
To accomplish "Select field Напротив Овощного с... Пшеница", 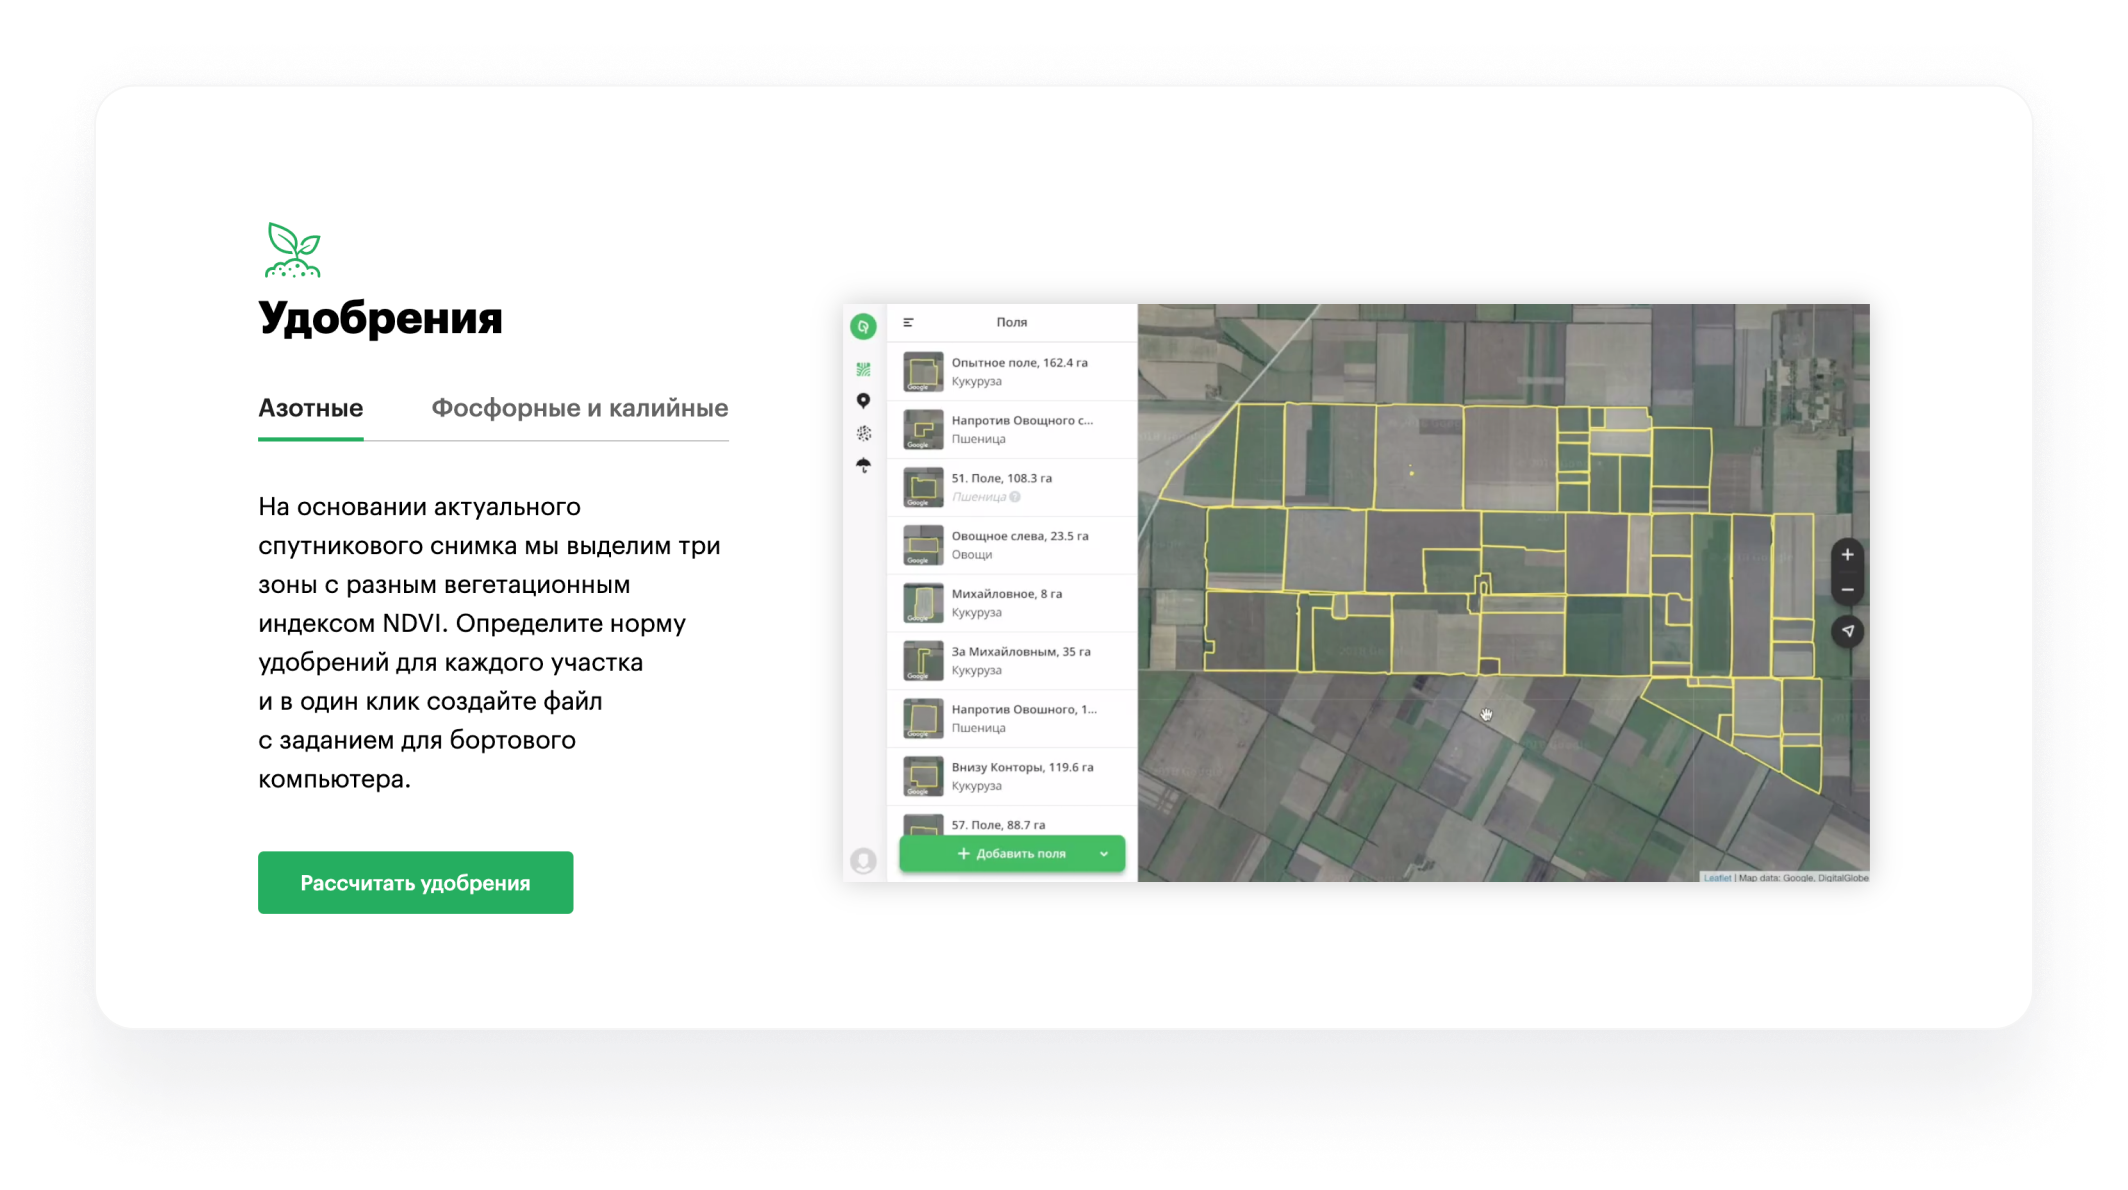I will click(x=1012, y=430).
